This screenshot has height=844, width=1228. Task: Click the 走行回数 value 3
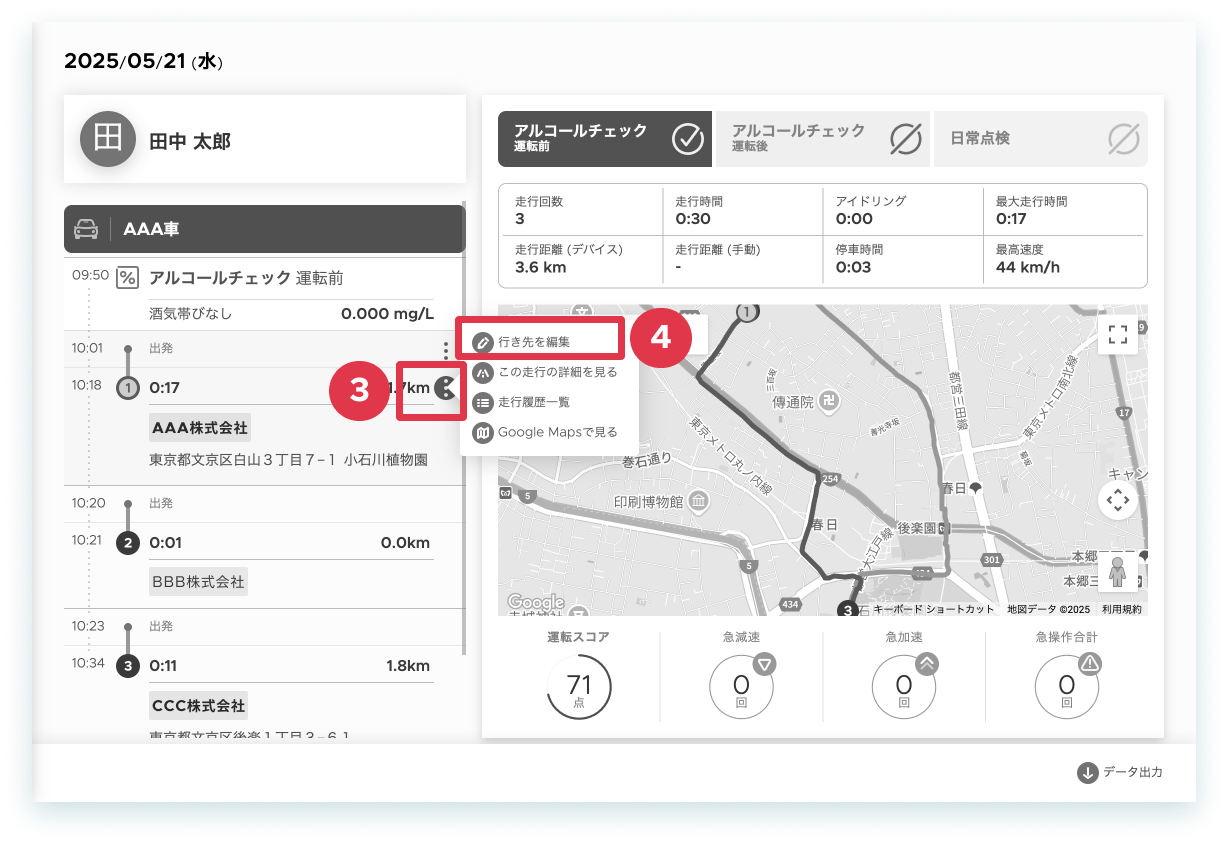[x=520, y=219]
